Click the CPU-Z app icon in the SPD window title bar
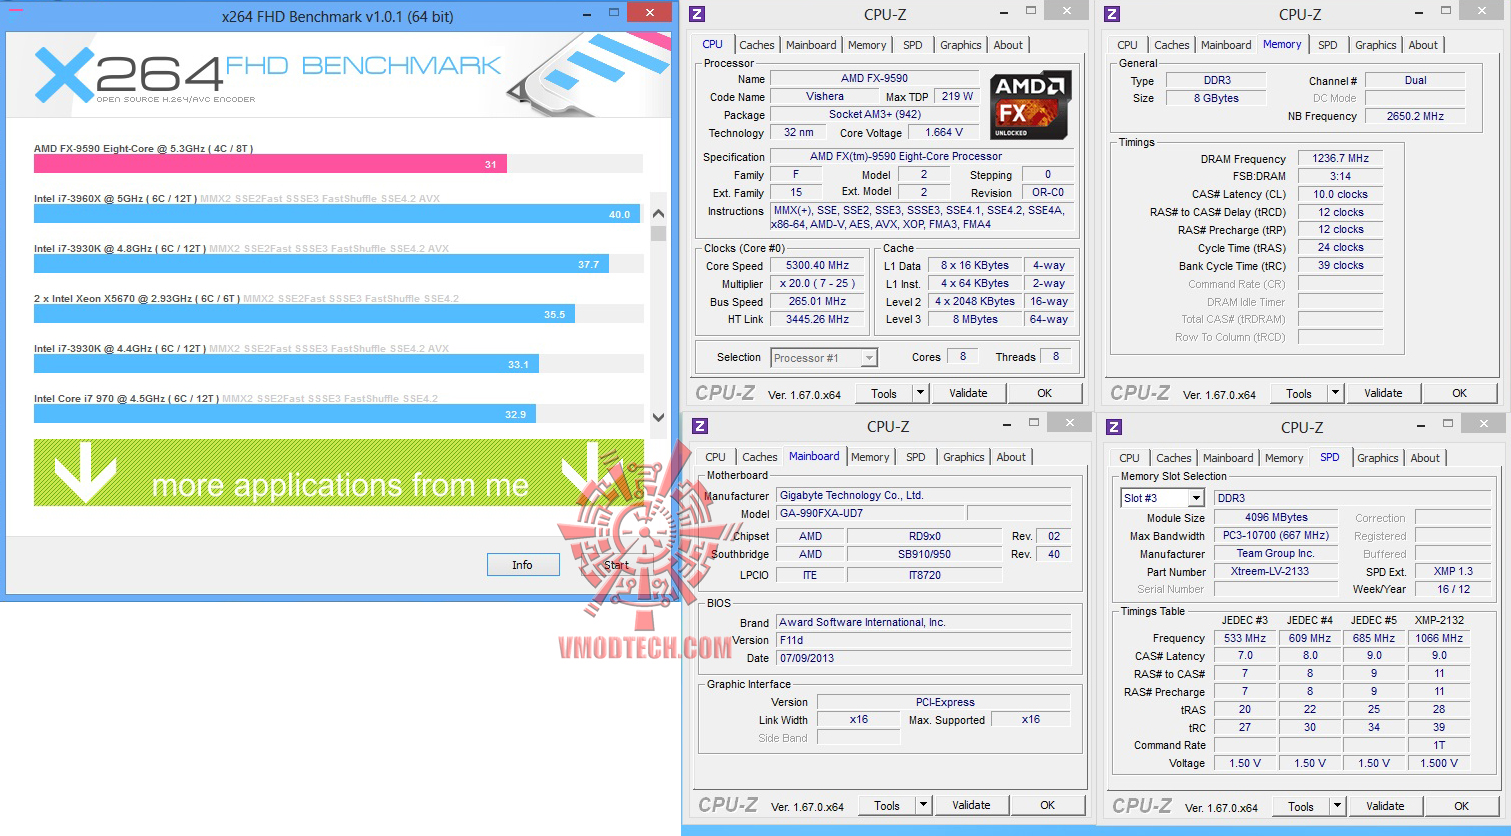1511x836 pixels. [x=1114, y=427]
